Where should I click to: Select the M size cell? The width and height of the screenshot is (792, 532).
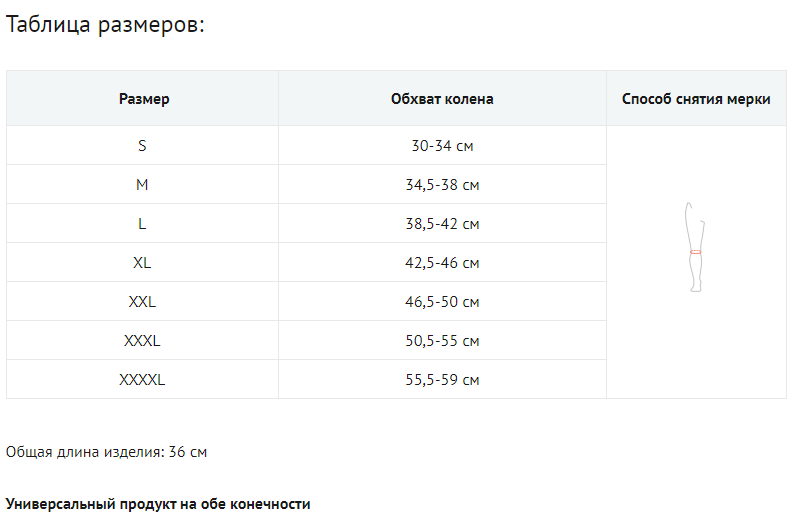142,185
